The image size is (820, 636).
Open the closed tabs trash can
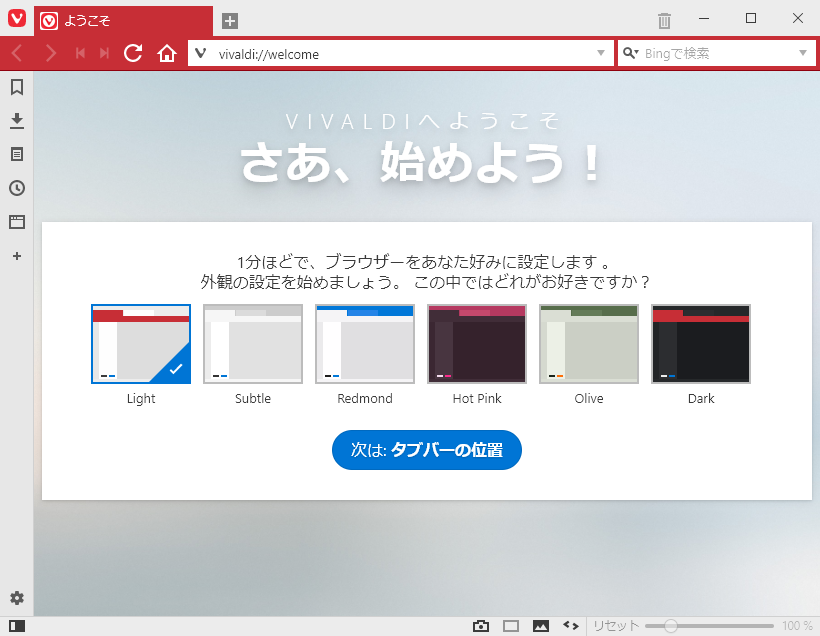coord(664,20)
